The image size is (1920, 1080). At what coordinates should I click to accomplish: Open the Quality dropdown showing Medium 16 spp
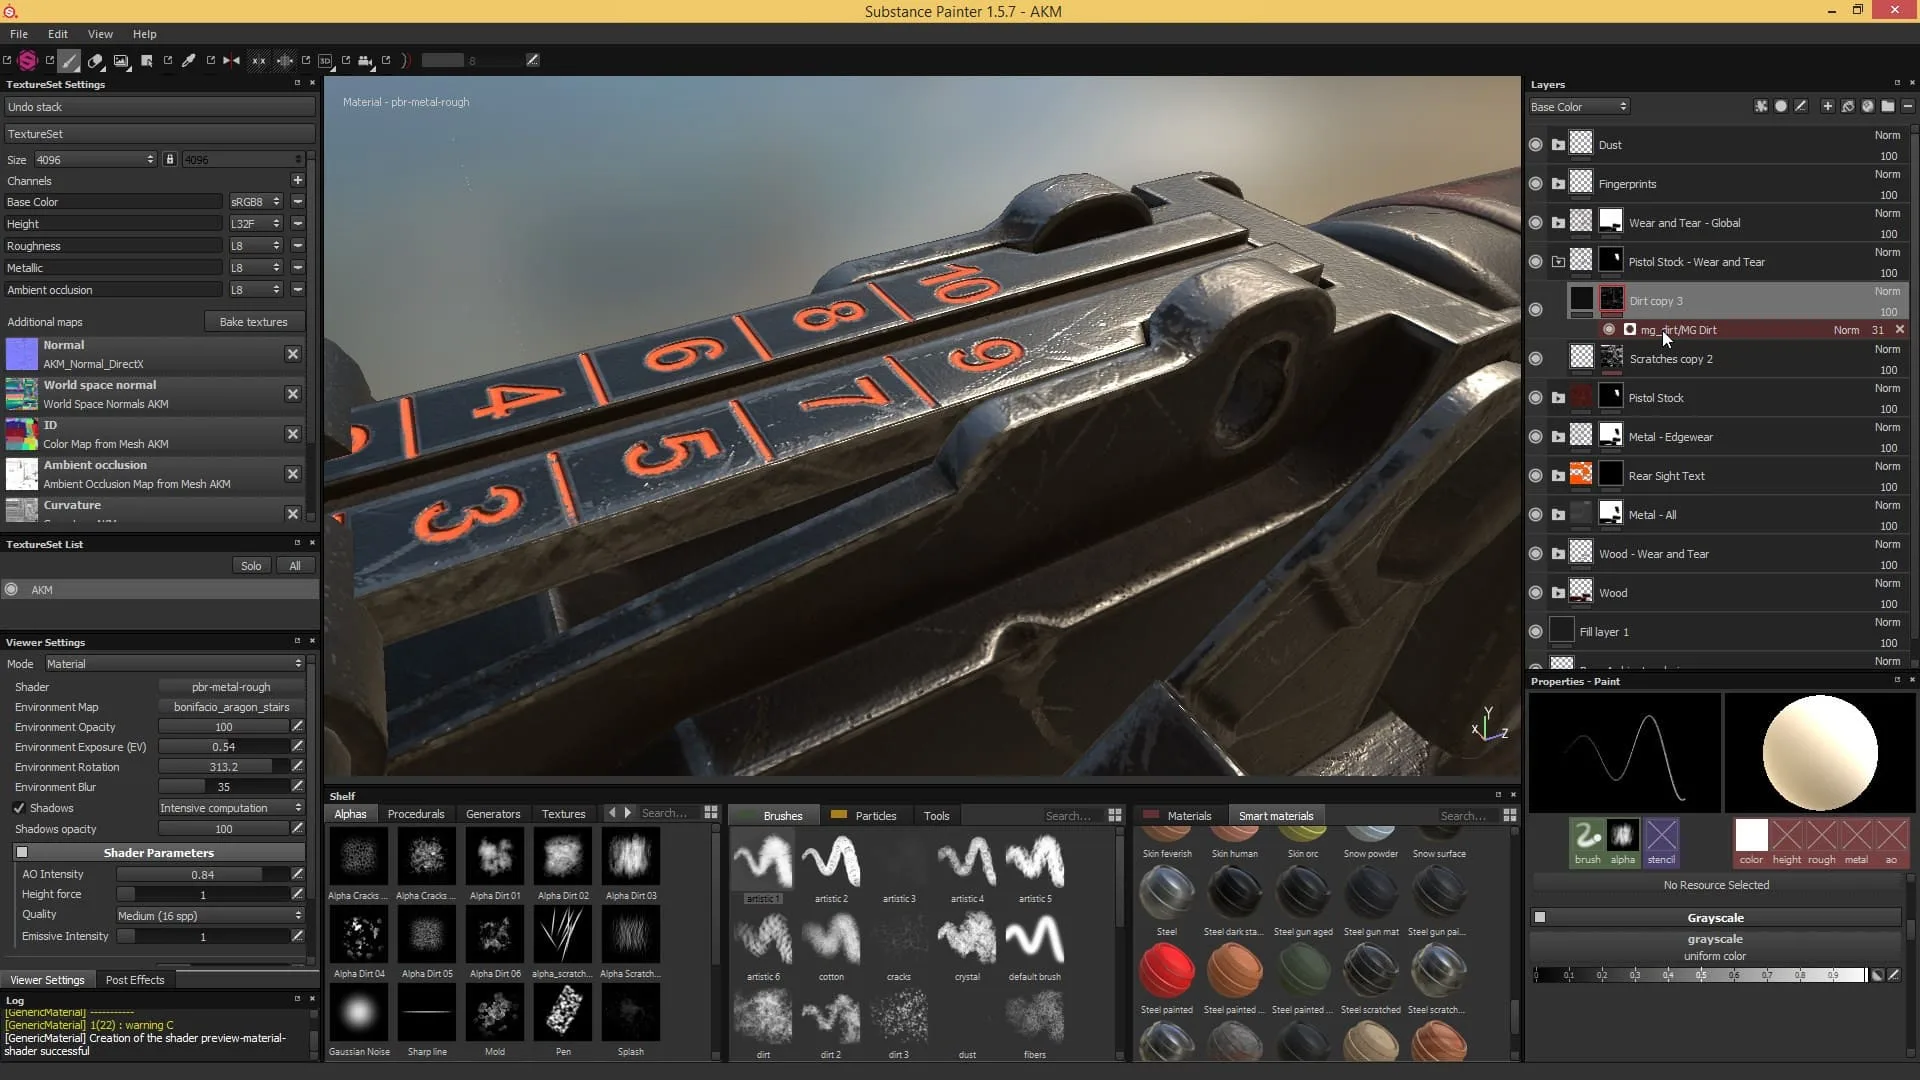click(x=207, y=915)
